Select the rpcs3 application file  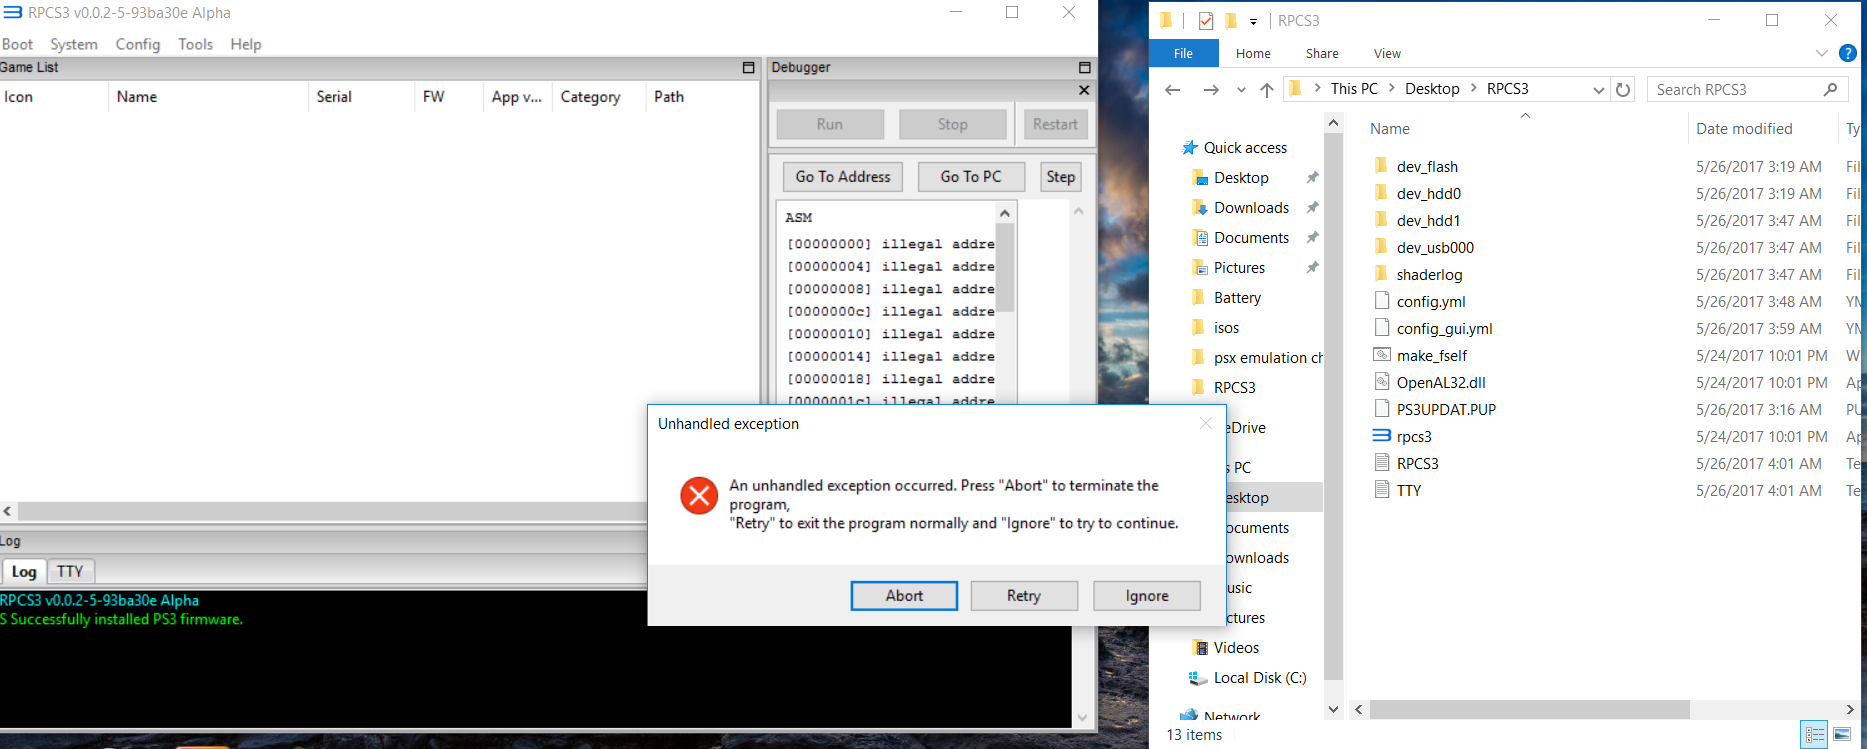point(1414,436)
